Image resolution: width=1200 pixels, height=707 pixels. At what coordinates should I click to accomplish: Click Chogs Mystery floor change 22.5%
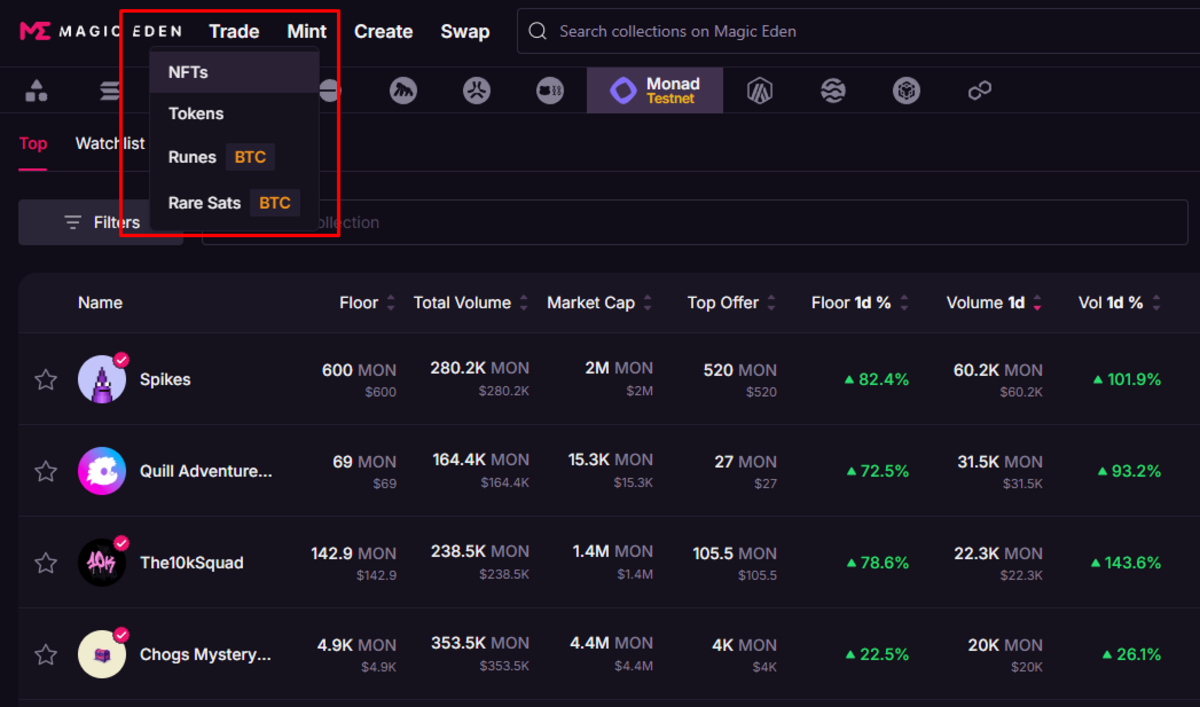click(879, 655)
